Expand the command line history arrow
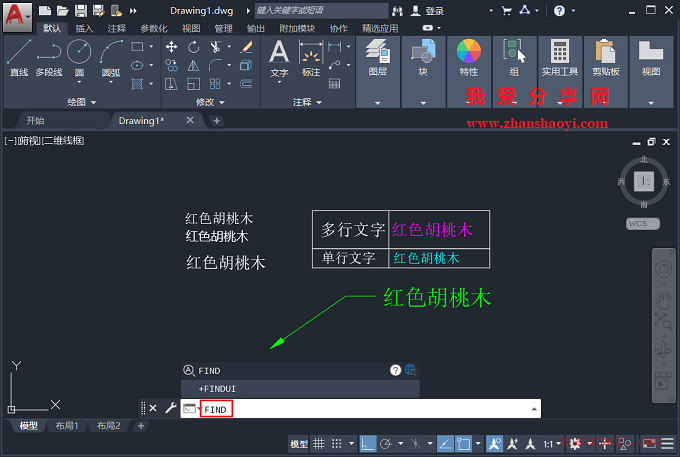The width and height of the screenshot is (680, 457). (x=534, y=409)
